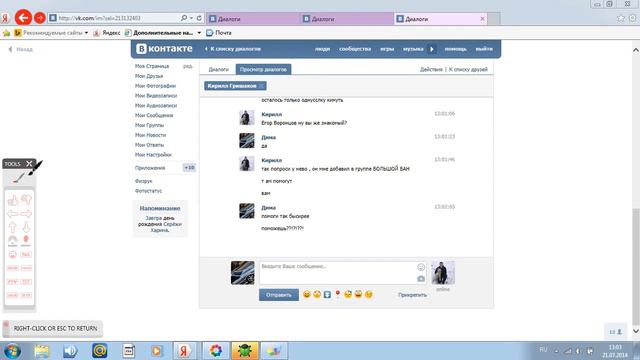Select the right arrow stamp in TOOLS panel

[x=26, y=214]
